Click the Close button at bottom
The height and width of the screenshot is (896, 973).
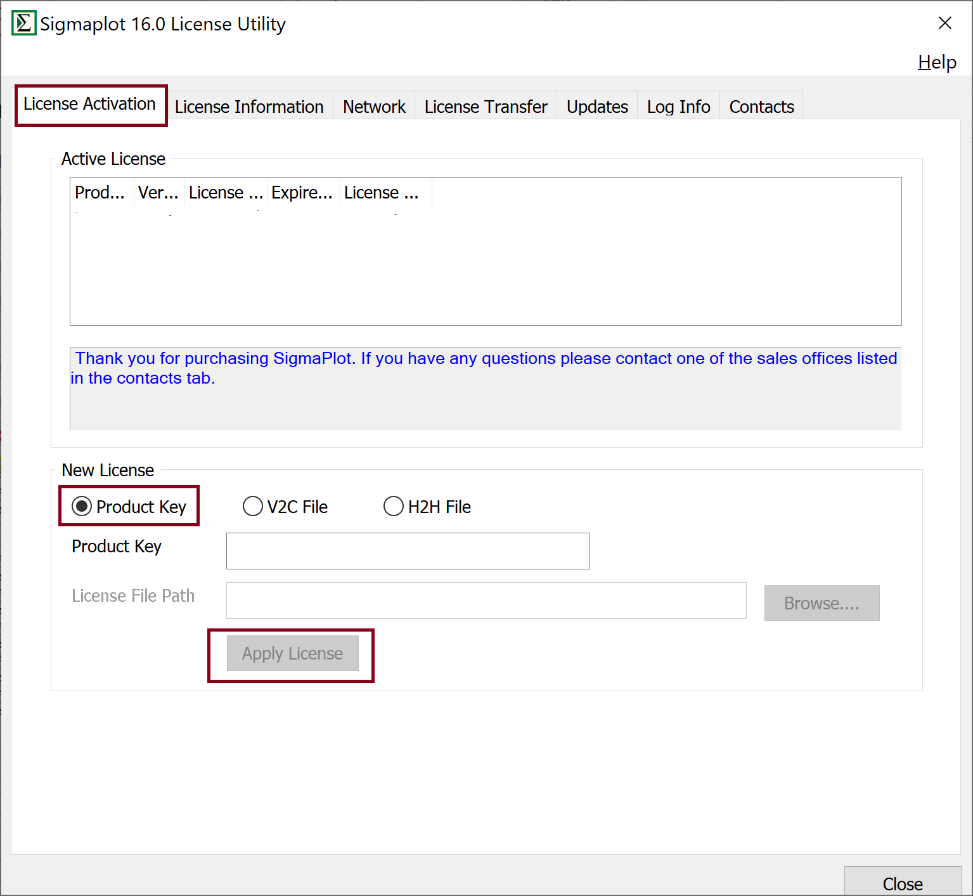[902, 882]
